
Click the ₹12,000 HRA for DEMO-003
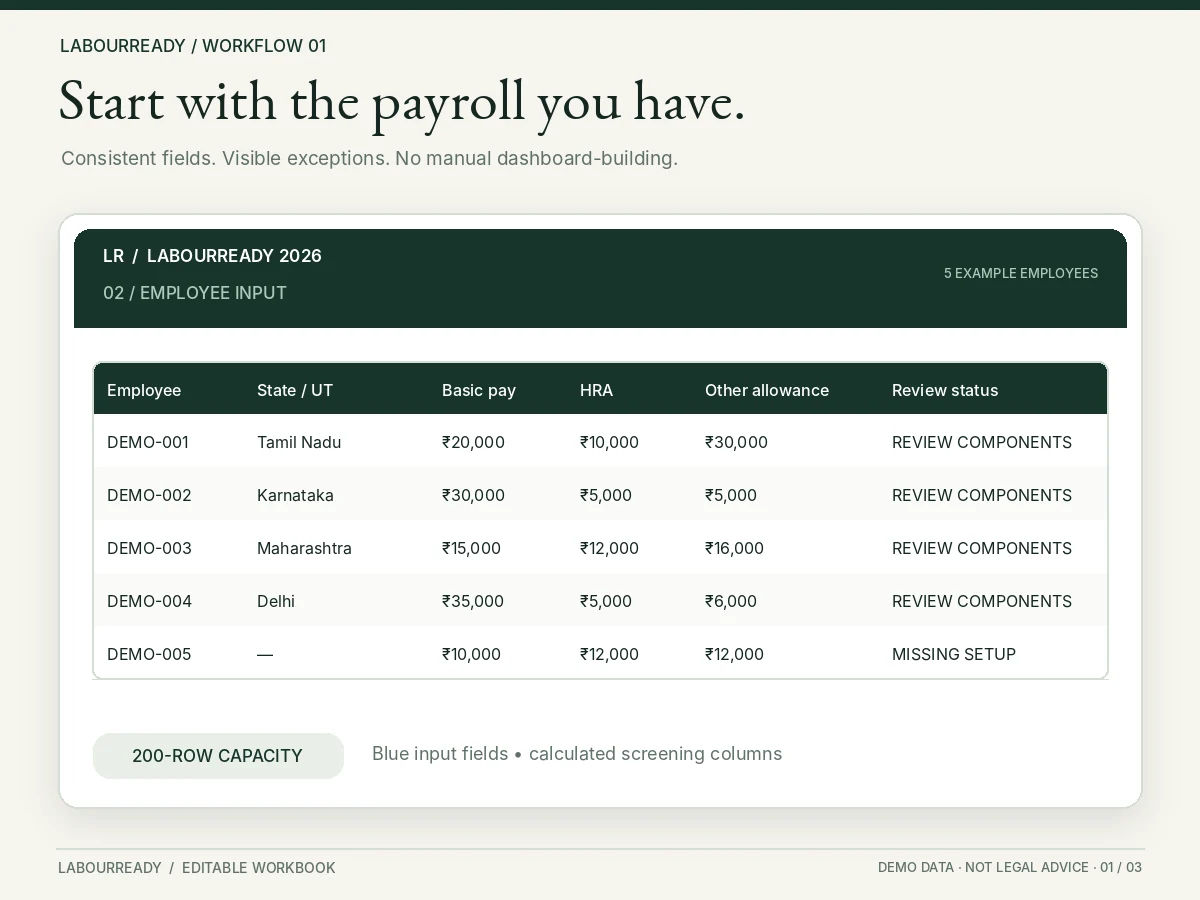pyautogui.click(x=609, y=548)
